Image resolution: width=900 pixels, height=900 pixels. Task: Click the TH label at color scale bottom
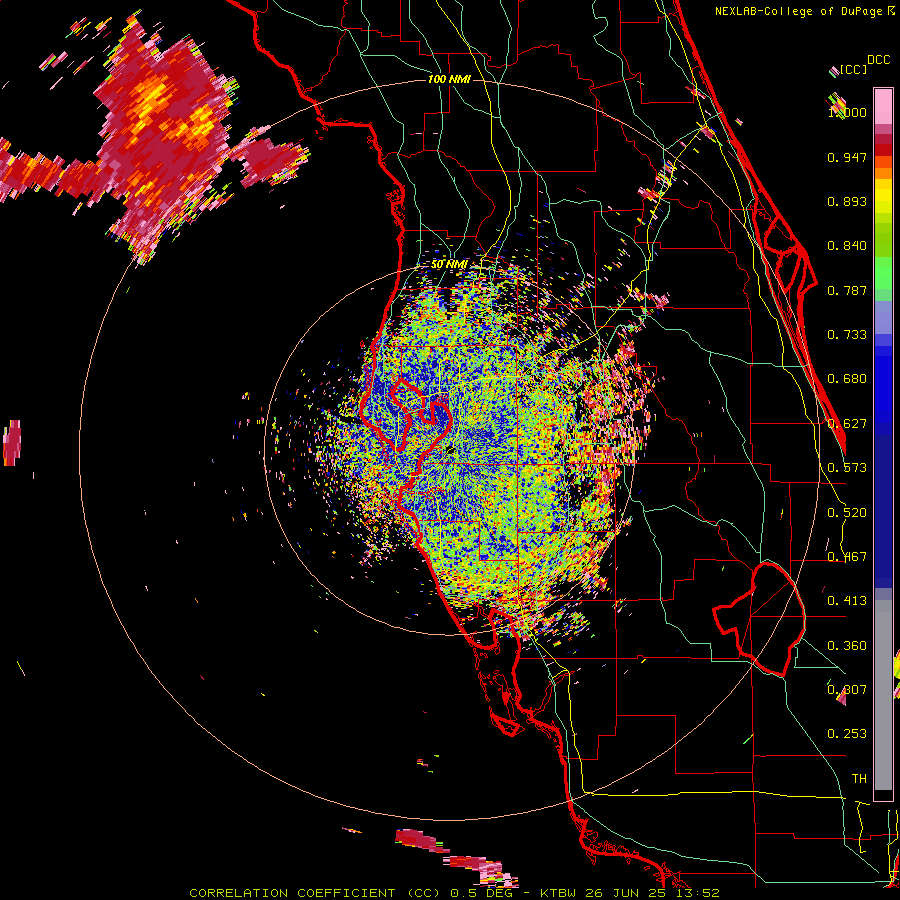click(859, 779)
